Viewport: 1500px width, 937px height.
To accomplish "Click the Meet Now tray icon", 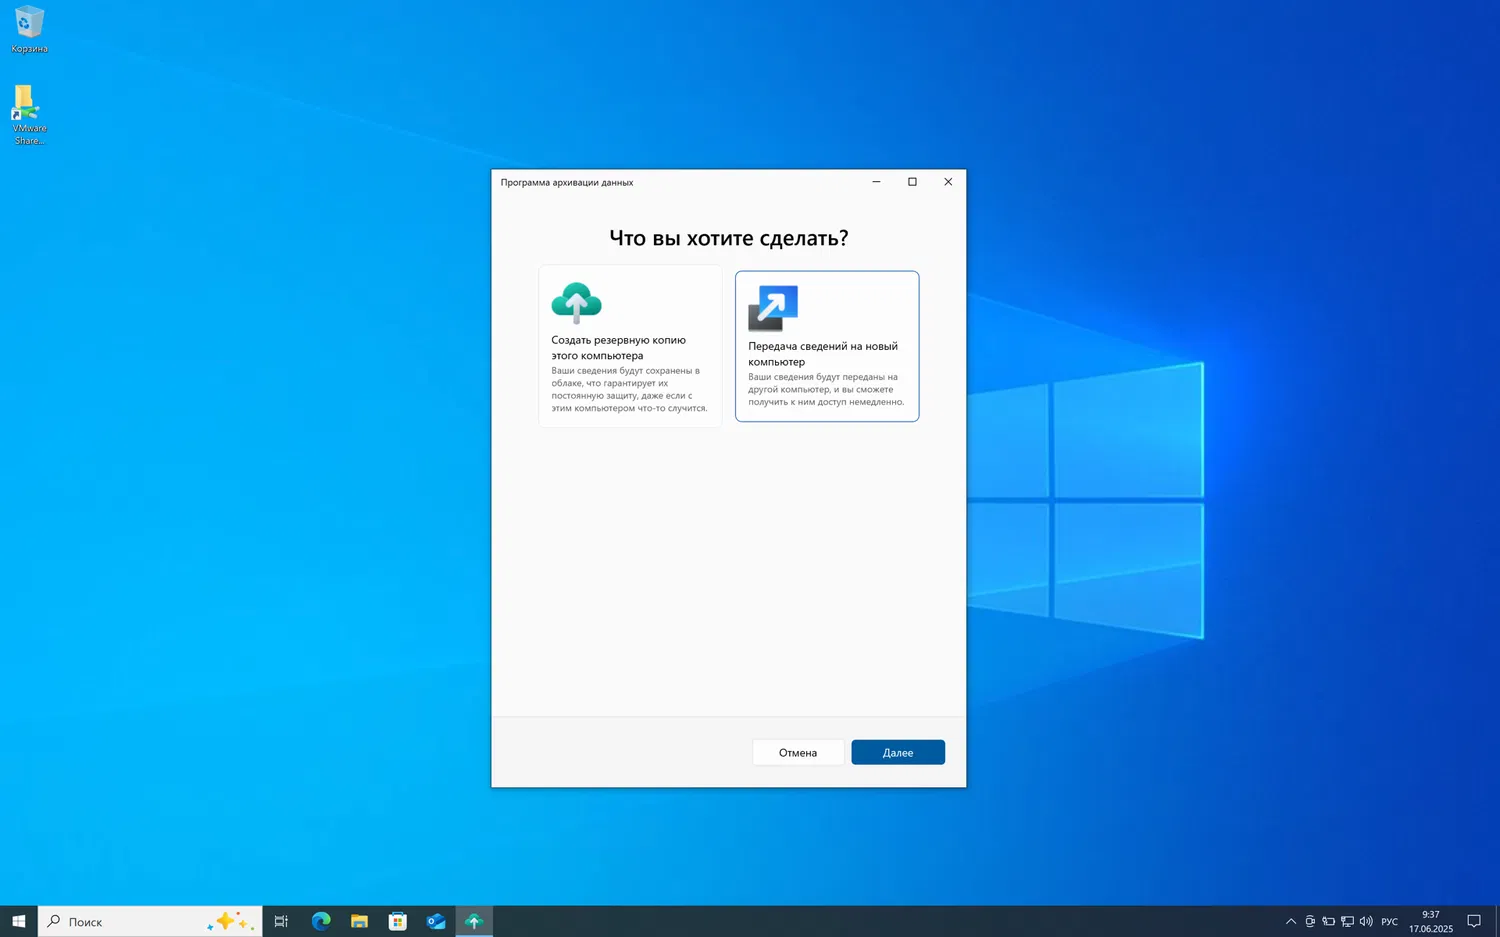I will point(1310,921).
